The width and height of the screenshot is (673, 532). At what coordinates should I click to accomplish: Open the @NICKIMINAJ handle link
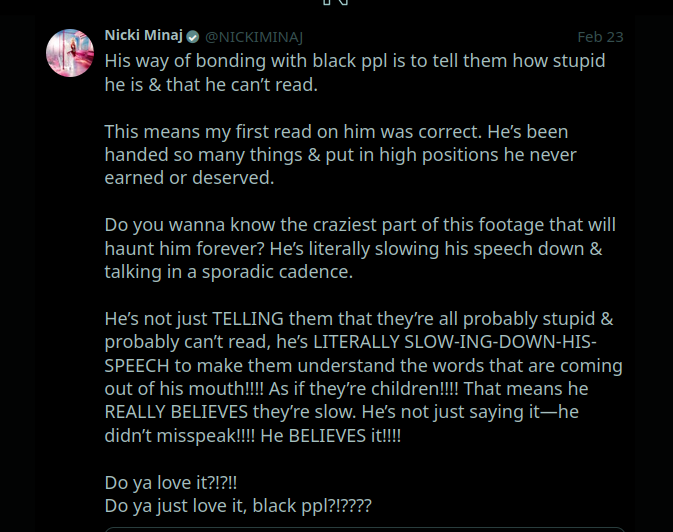coord(253,37)
